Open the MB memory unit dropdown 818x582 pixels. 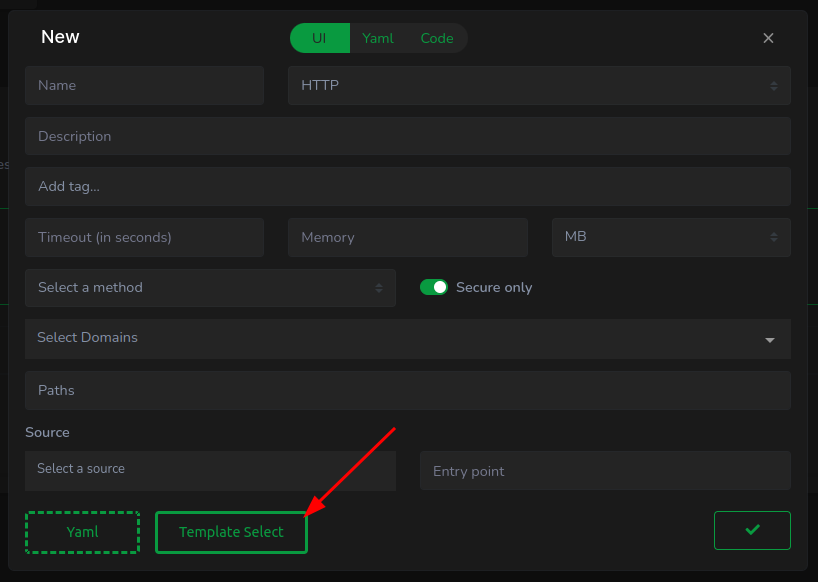tap(671, 237)
